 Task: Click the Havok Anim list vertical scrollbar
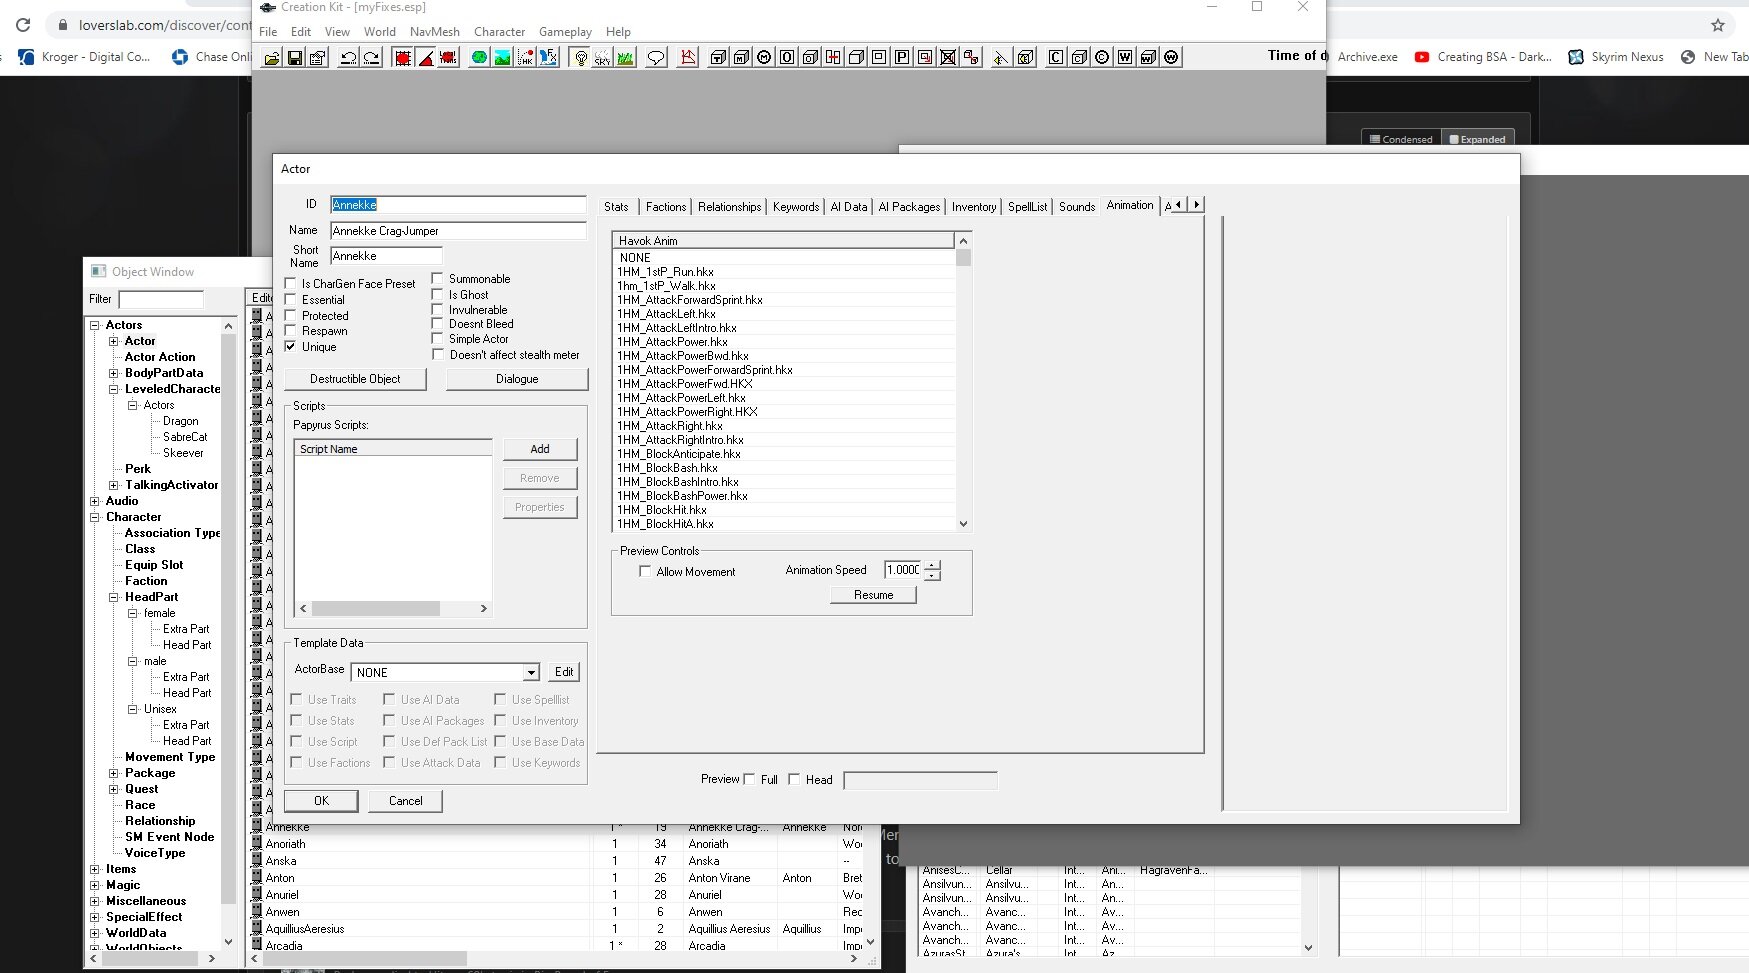[963, 382]
